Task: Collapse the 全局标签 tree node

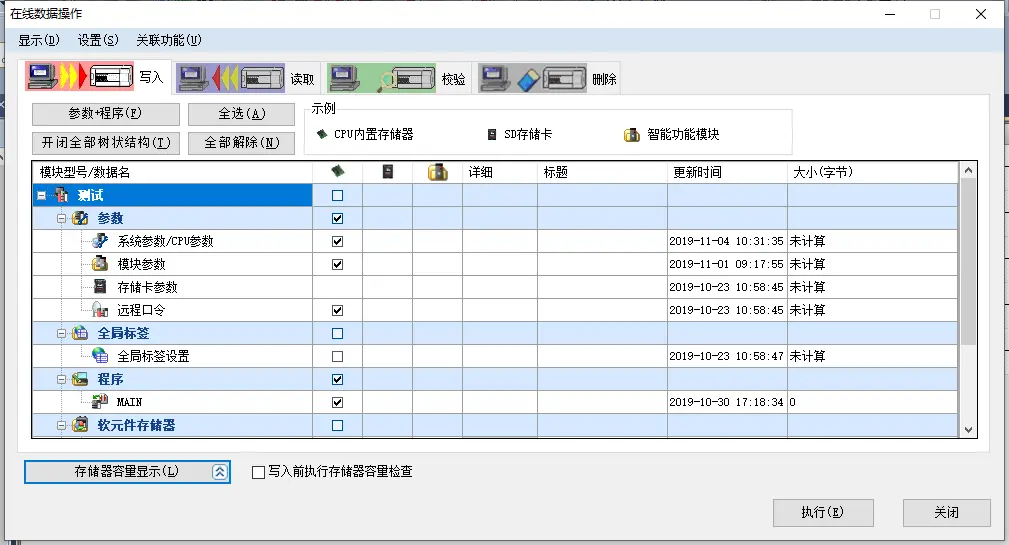Action: 61,333
